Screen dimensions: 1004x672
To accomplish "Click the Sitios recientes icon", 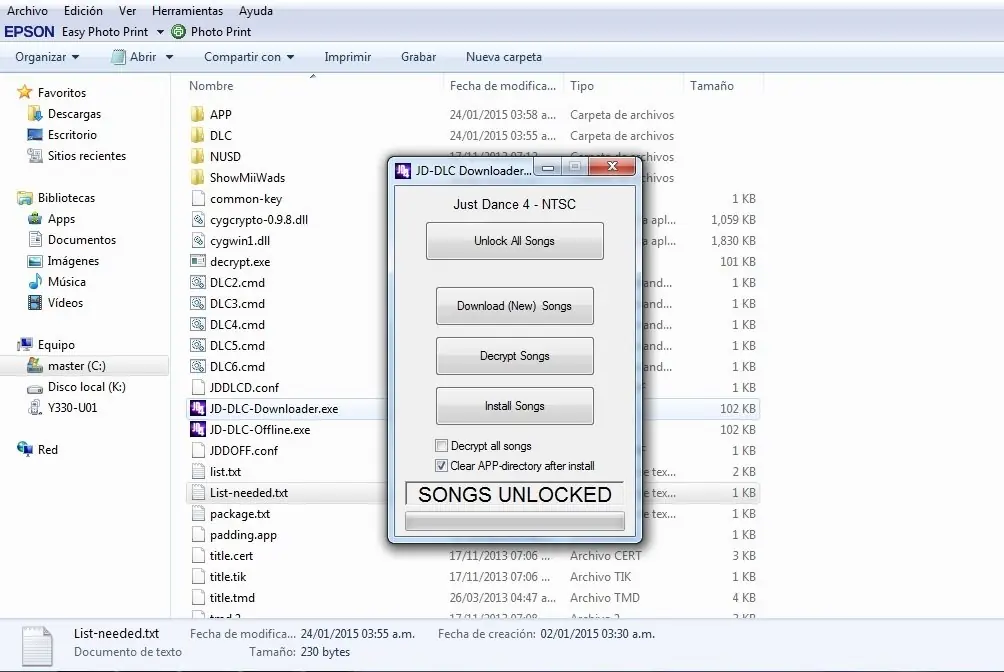I will click(x=35, y=156).
